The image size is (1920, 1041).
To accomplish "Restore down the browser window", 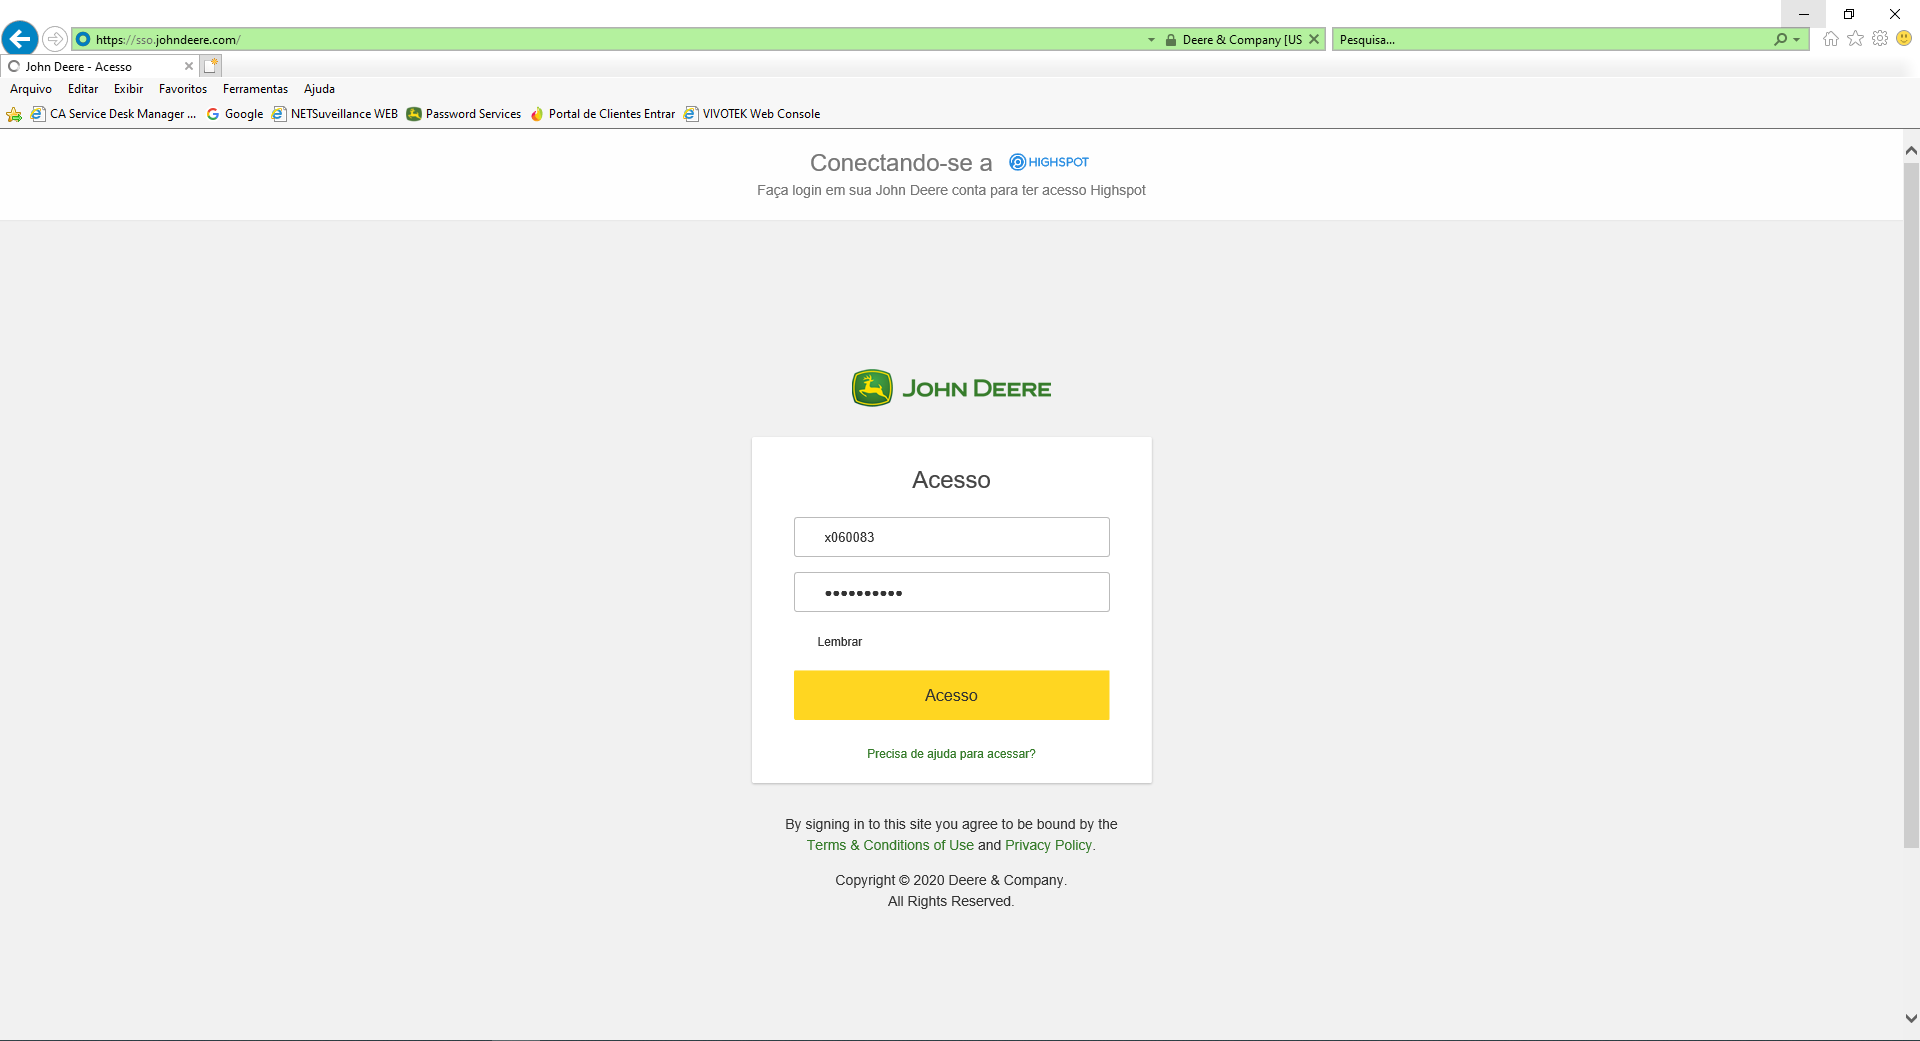I will pos(1849,14).
